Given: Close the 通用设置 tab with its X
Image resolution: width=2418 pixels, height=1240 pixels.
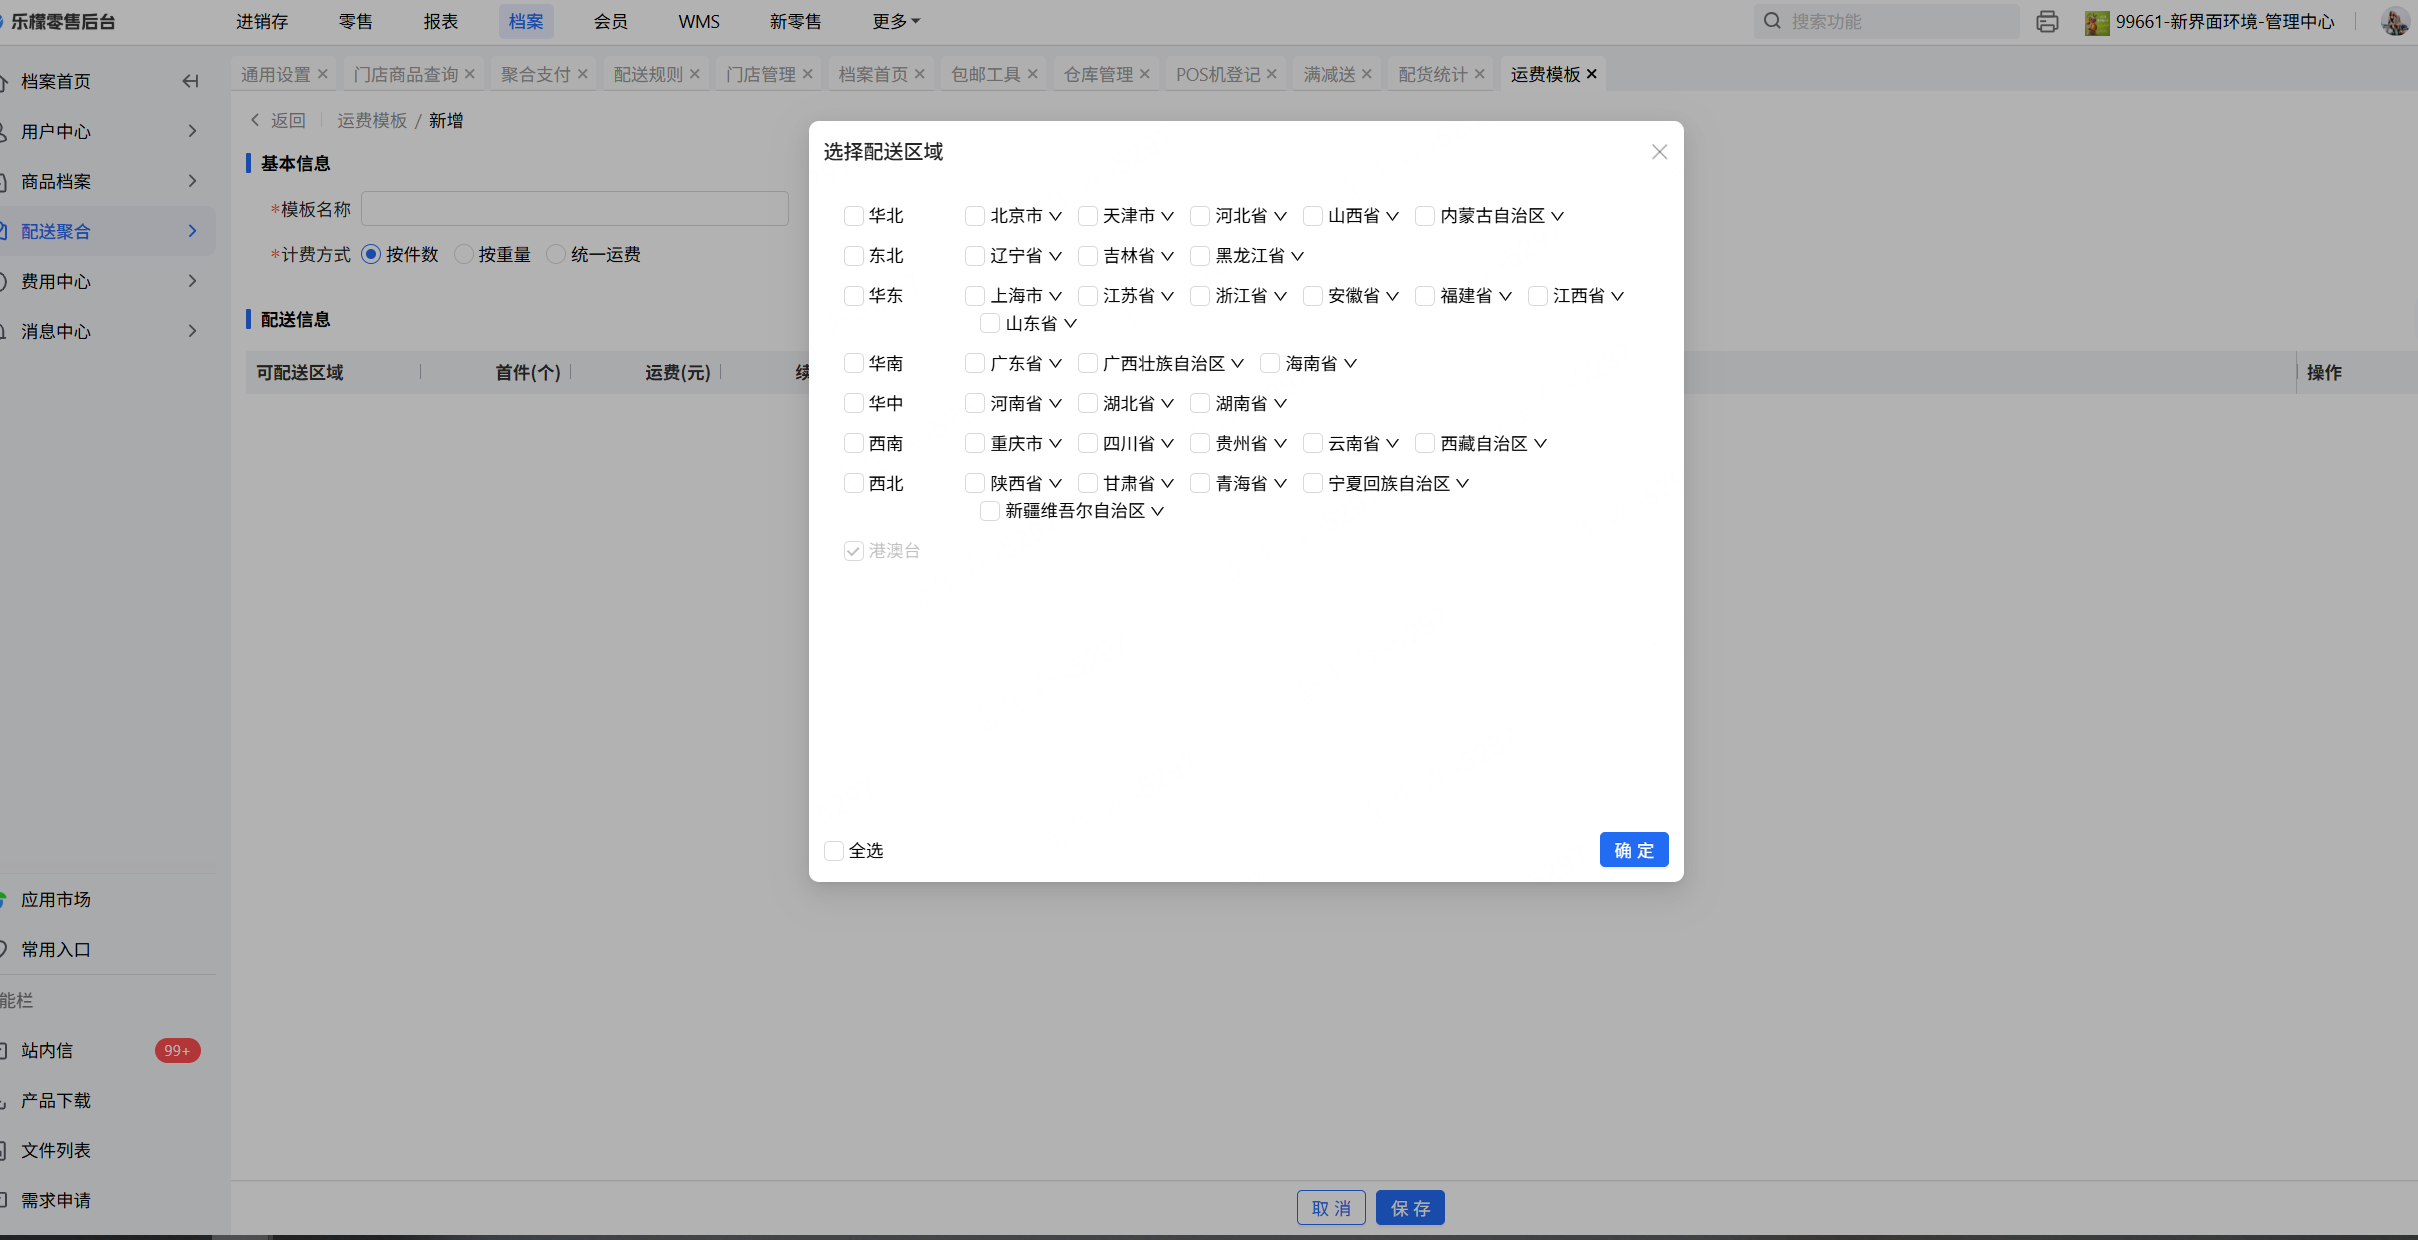Looking at the screenshot, I should [322, 74].
